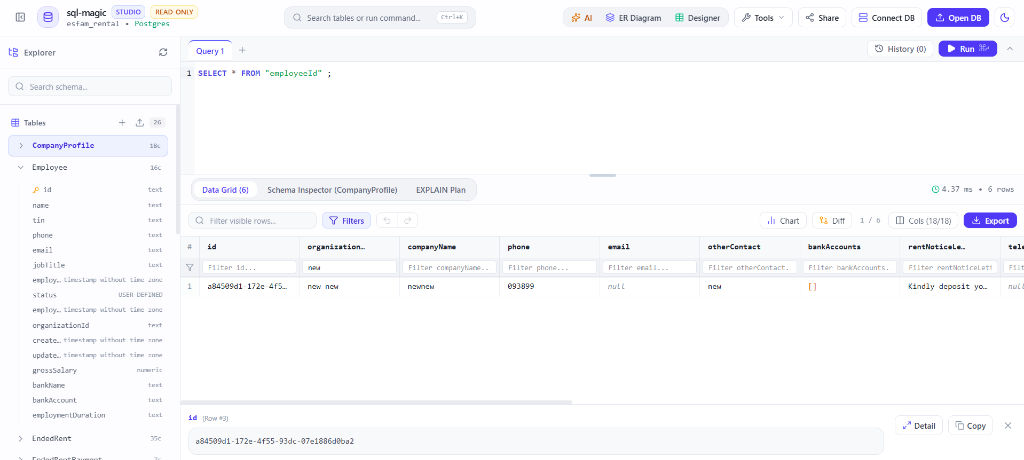Click the organization filter containing 'new'
The image size is (1024, 460).
(349, 267)
